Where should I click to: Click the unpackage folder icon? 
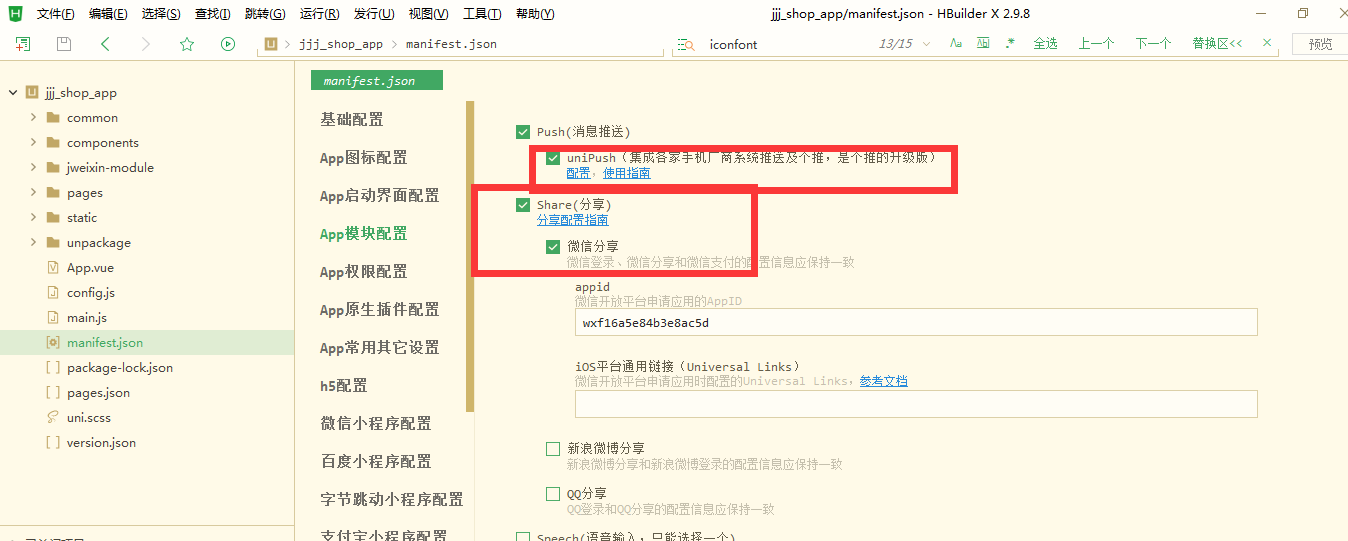tap(53, 243)
